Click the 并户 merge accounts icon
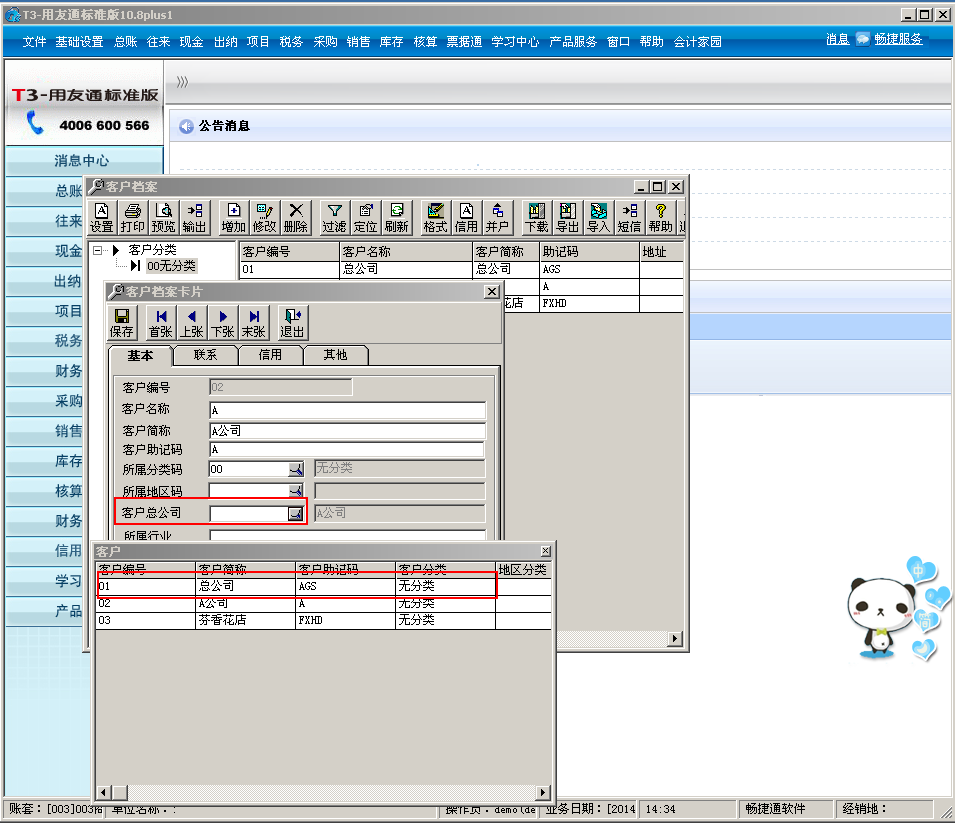This screenshot has width=955, height=823. click(497, 217)
